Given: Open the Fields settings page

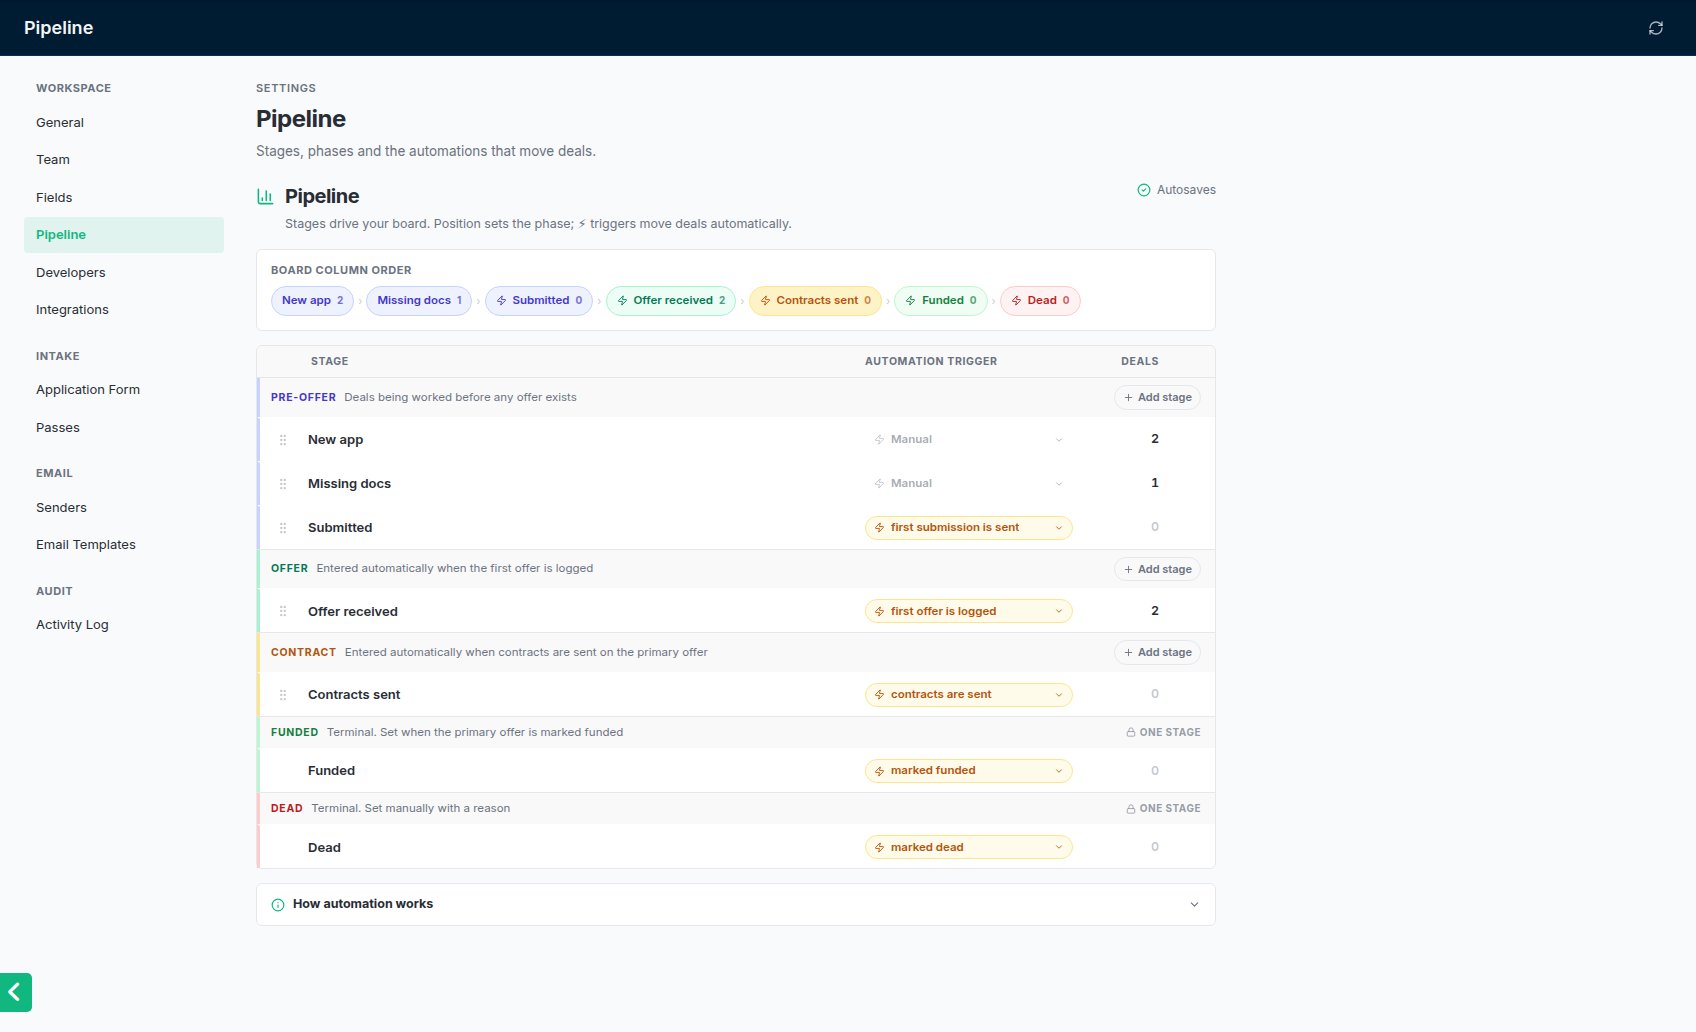Looking at the screenshot, I should tap(124, 198).
